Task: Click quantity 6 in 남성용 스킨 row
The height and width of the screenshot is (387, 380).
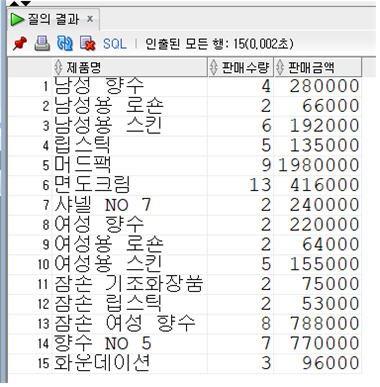Action: point(266,126)
